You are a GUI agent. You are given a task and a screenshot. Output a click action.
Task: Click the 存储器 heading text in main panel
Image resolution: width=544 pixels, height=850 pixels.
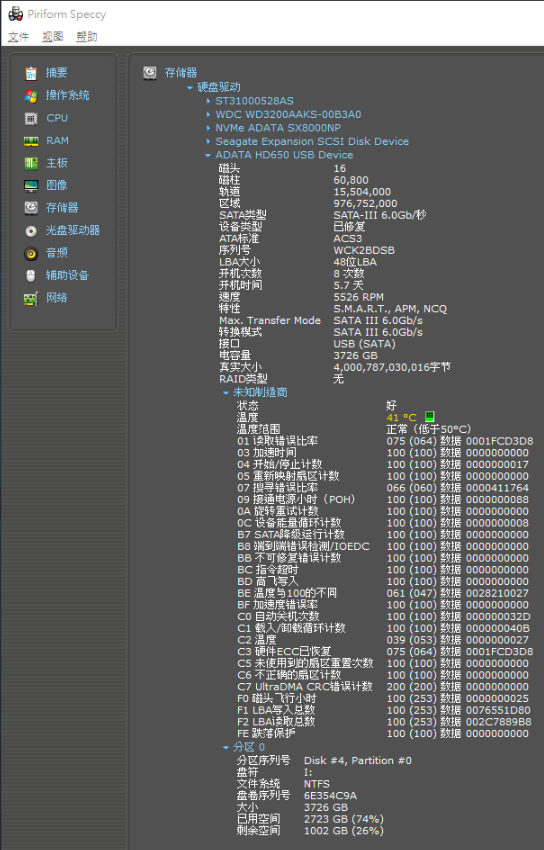point(181,73)
